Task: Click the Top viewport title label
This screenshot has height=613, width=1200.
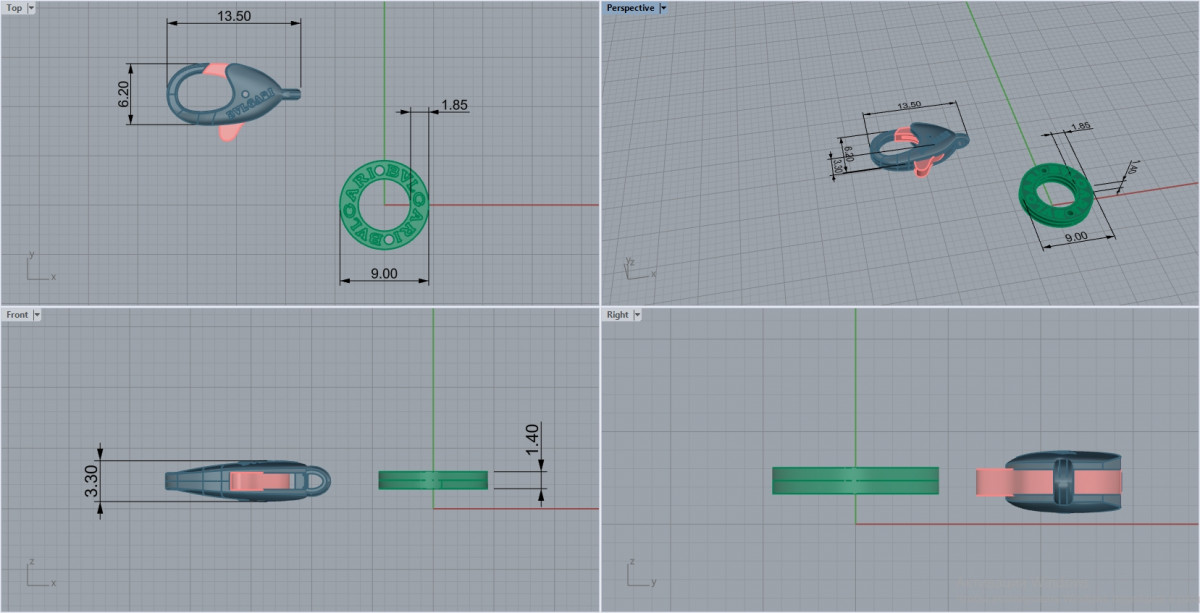Action: click(14, 8)
